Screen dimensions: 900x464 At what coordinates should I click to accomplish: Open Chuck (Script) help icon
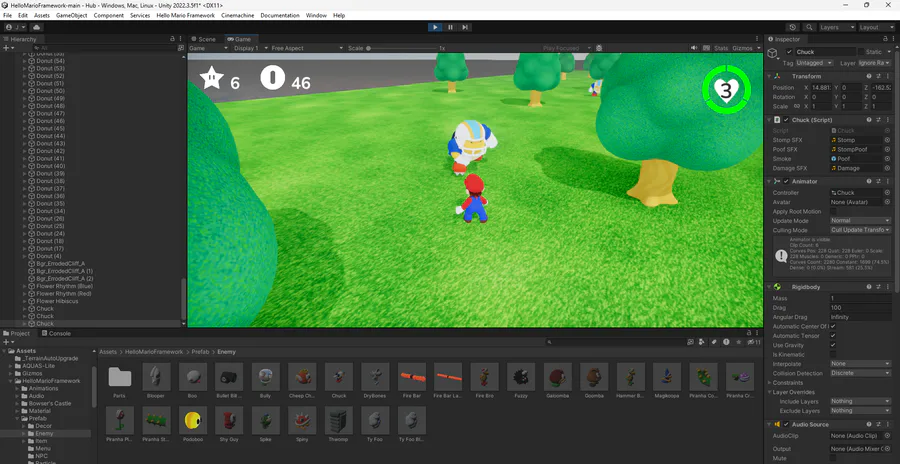(869, 120)
